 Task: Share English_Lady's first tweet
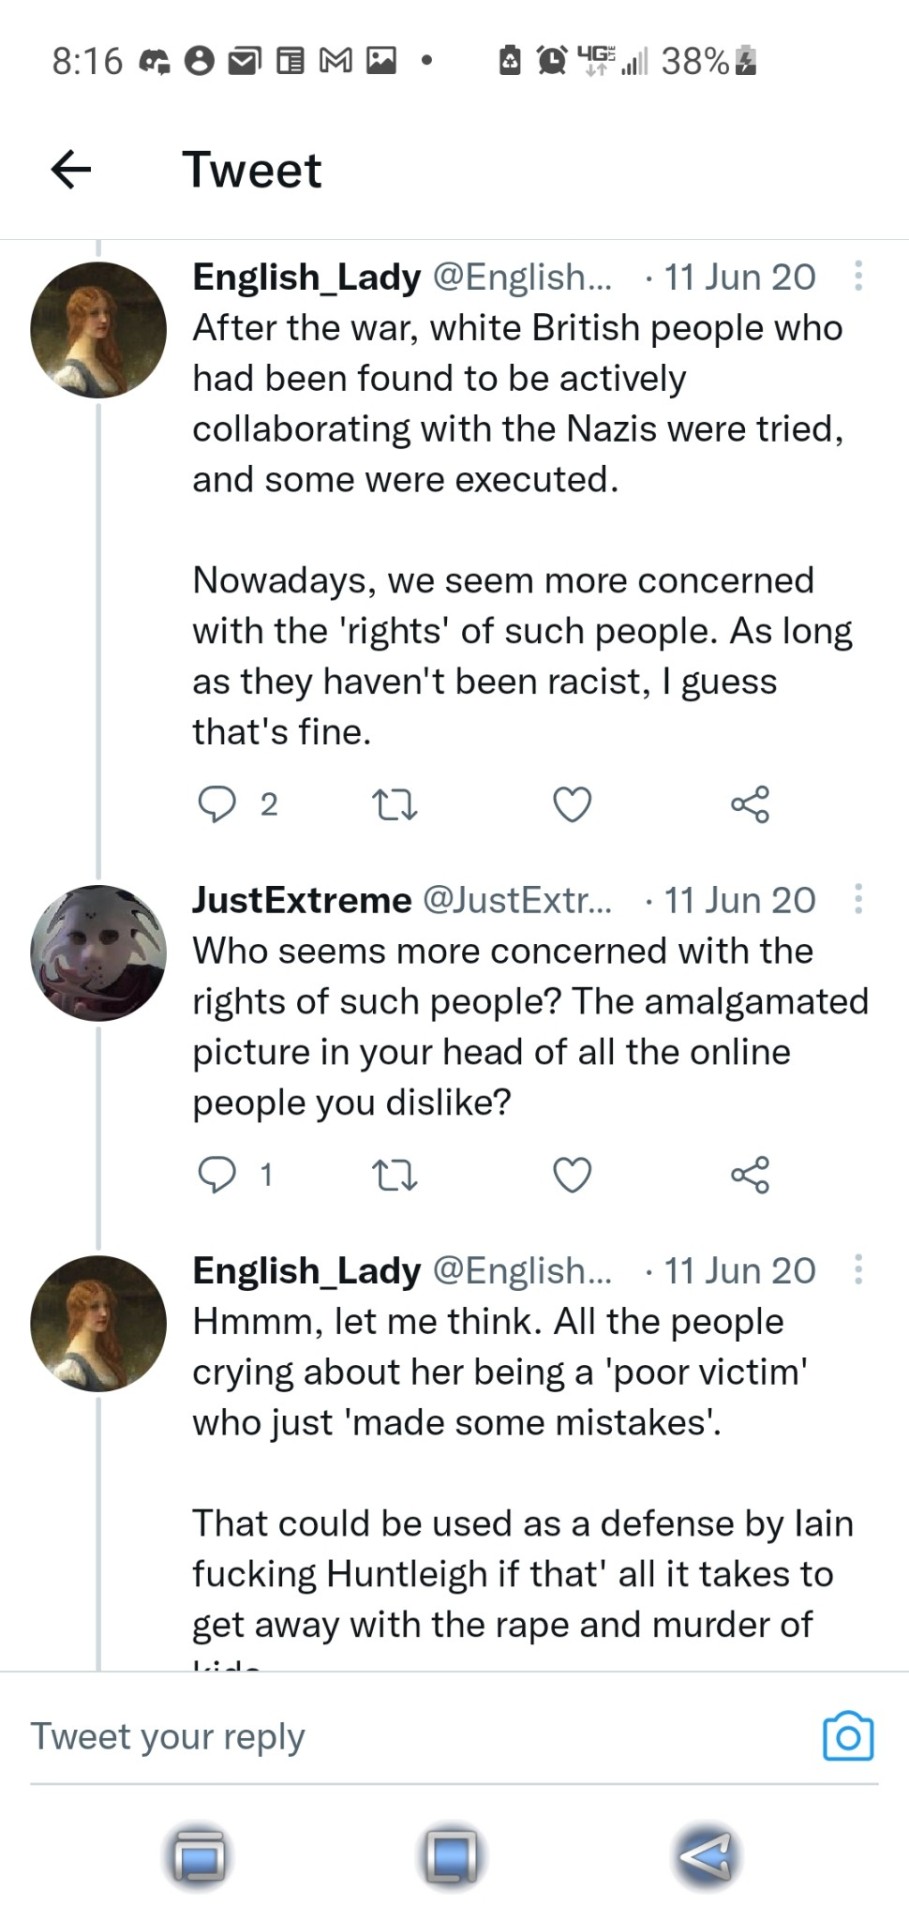coord(750,804)
